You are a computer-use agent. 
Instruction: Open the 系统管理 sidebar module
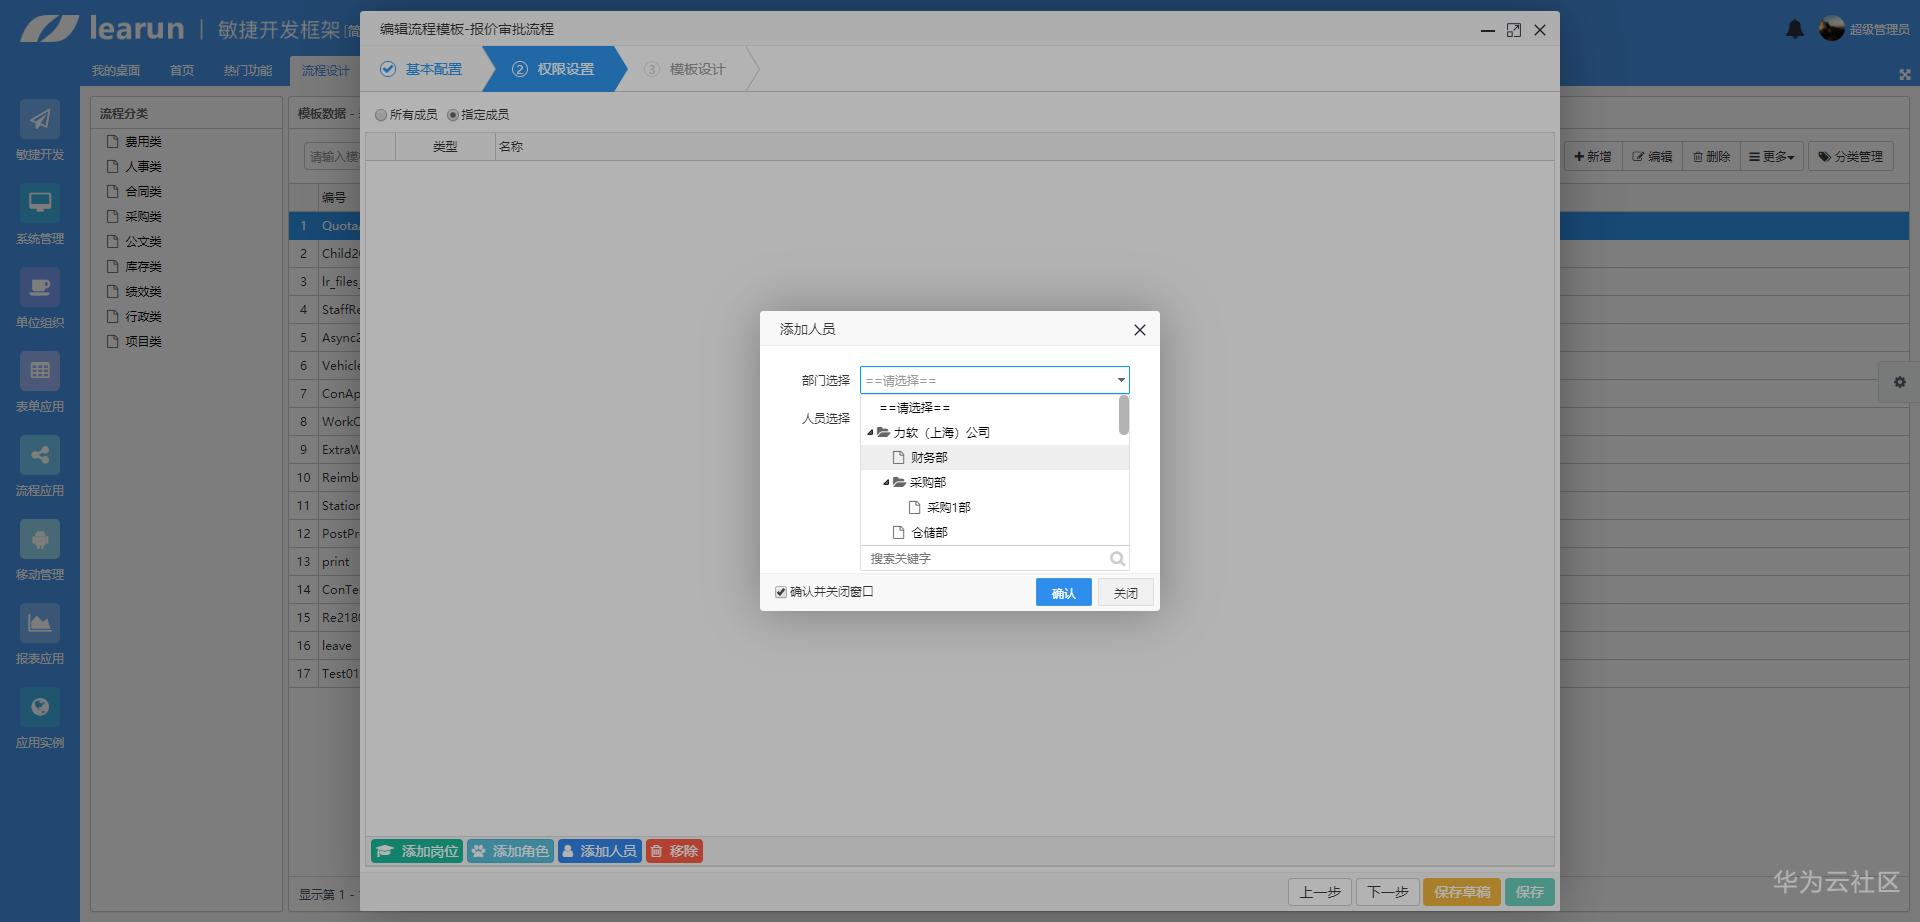click(x=40, y=215)
